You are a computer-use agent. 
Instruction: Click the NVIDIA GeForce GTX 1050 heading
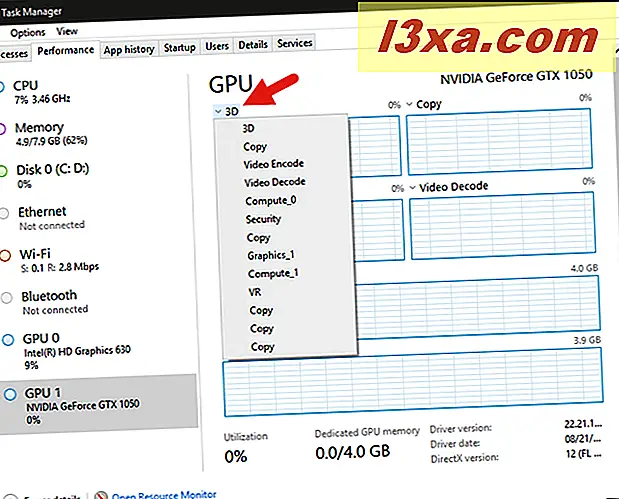coord(516,77)
